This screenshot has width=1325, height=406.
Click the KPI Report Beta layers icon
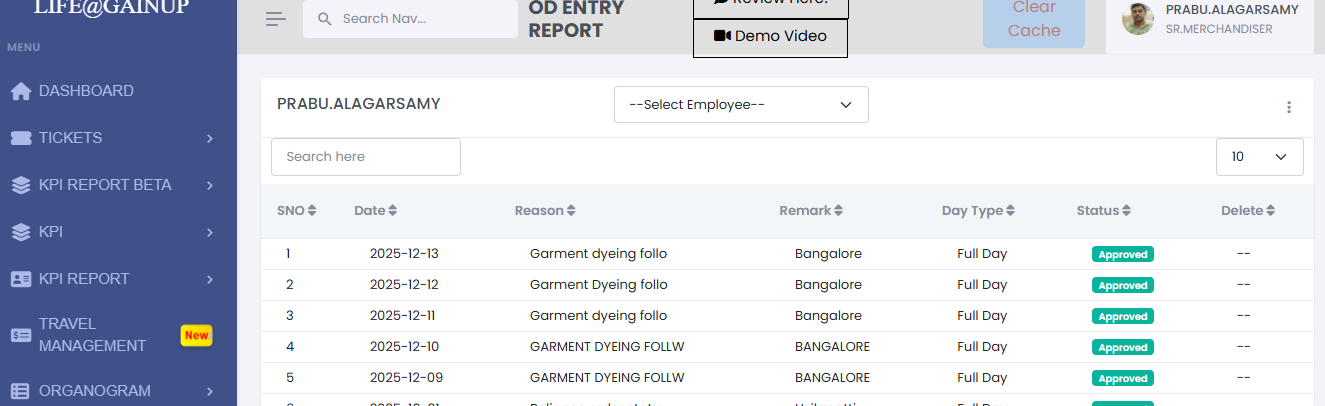21,185
